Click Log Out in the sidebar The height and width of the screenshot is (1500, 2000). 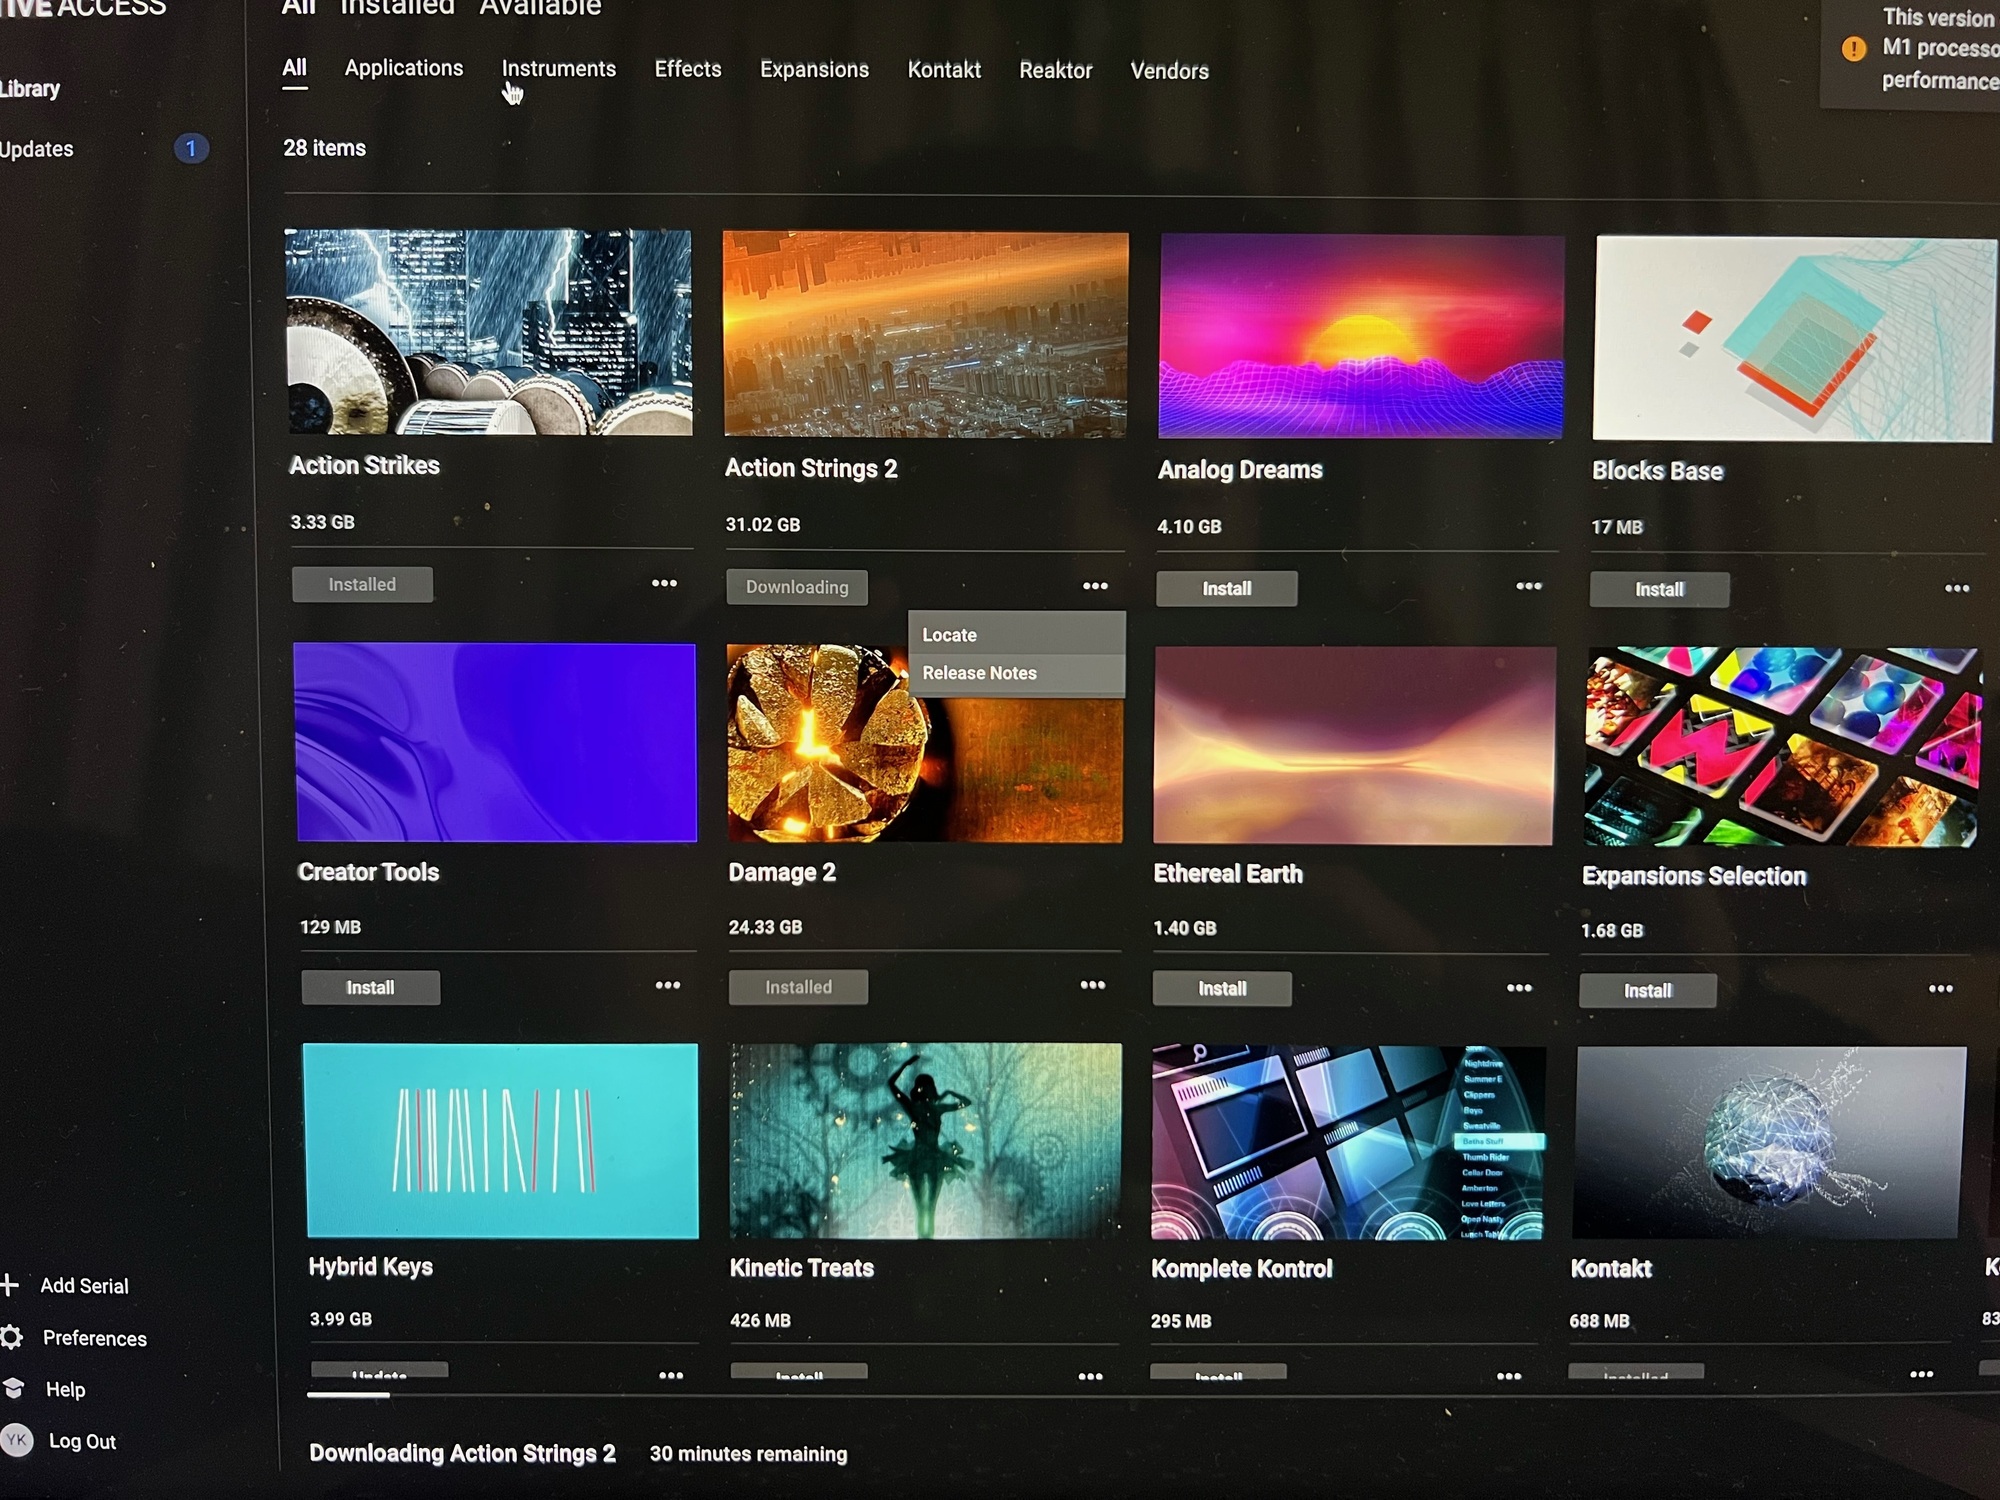click(82, 1441)
